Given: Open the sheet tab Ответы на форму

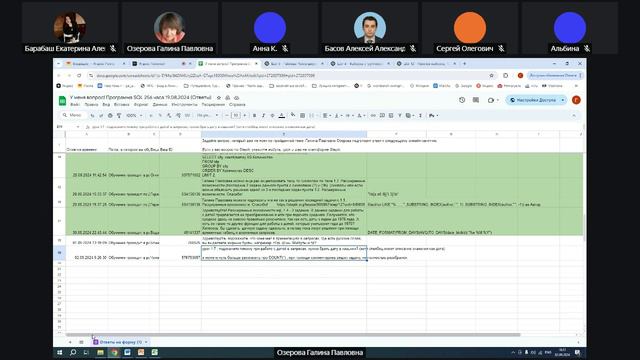Looking at the screenshot, I should [121, 342].
